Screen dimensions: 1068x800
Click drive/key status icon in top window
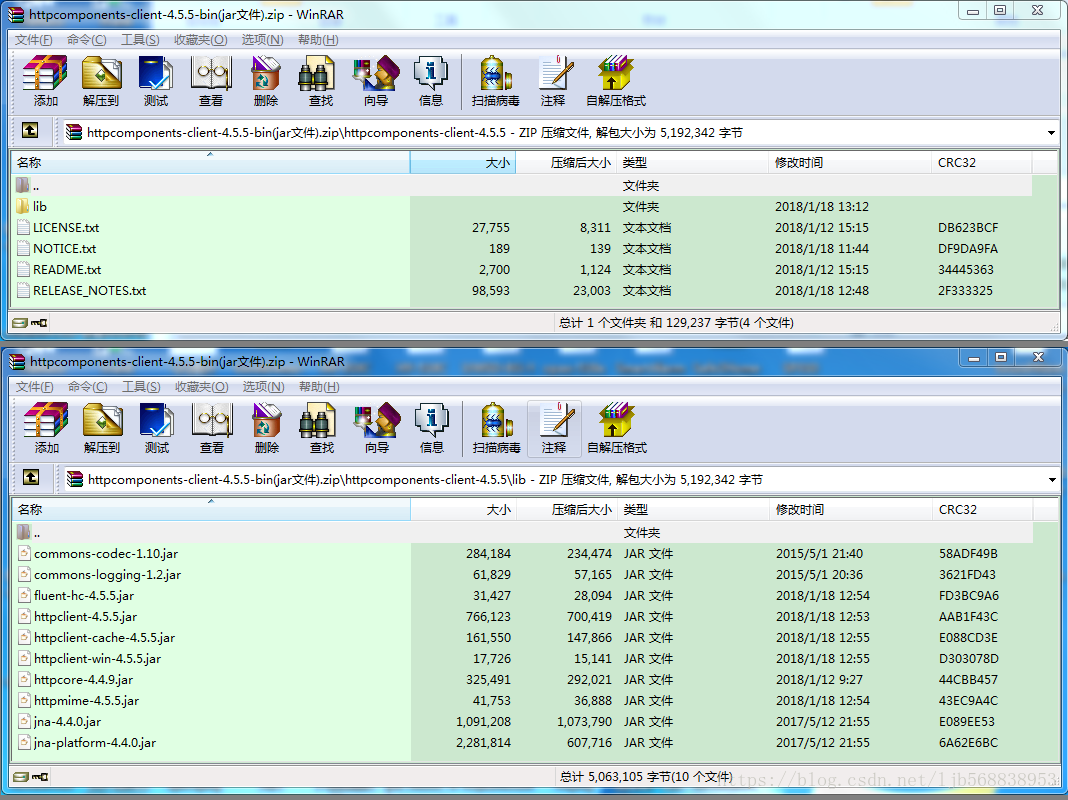coord(29,323)
